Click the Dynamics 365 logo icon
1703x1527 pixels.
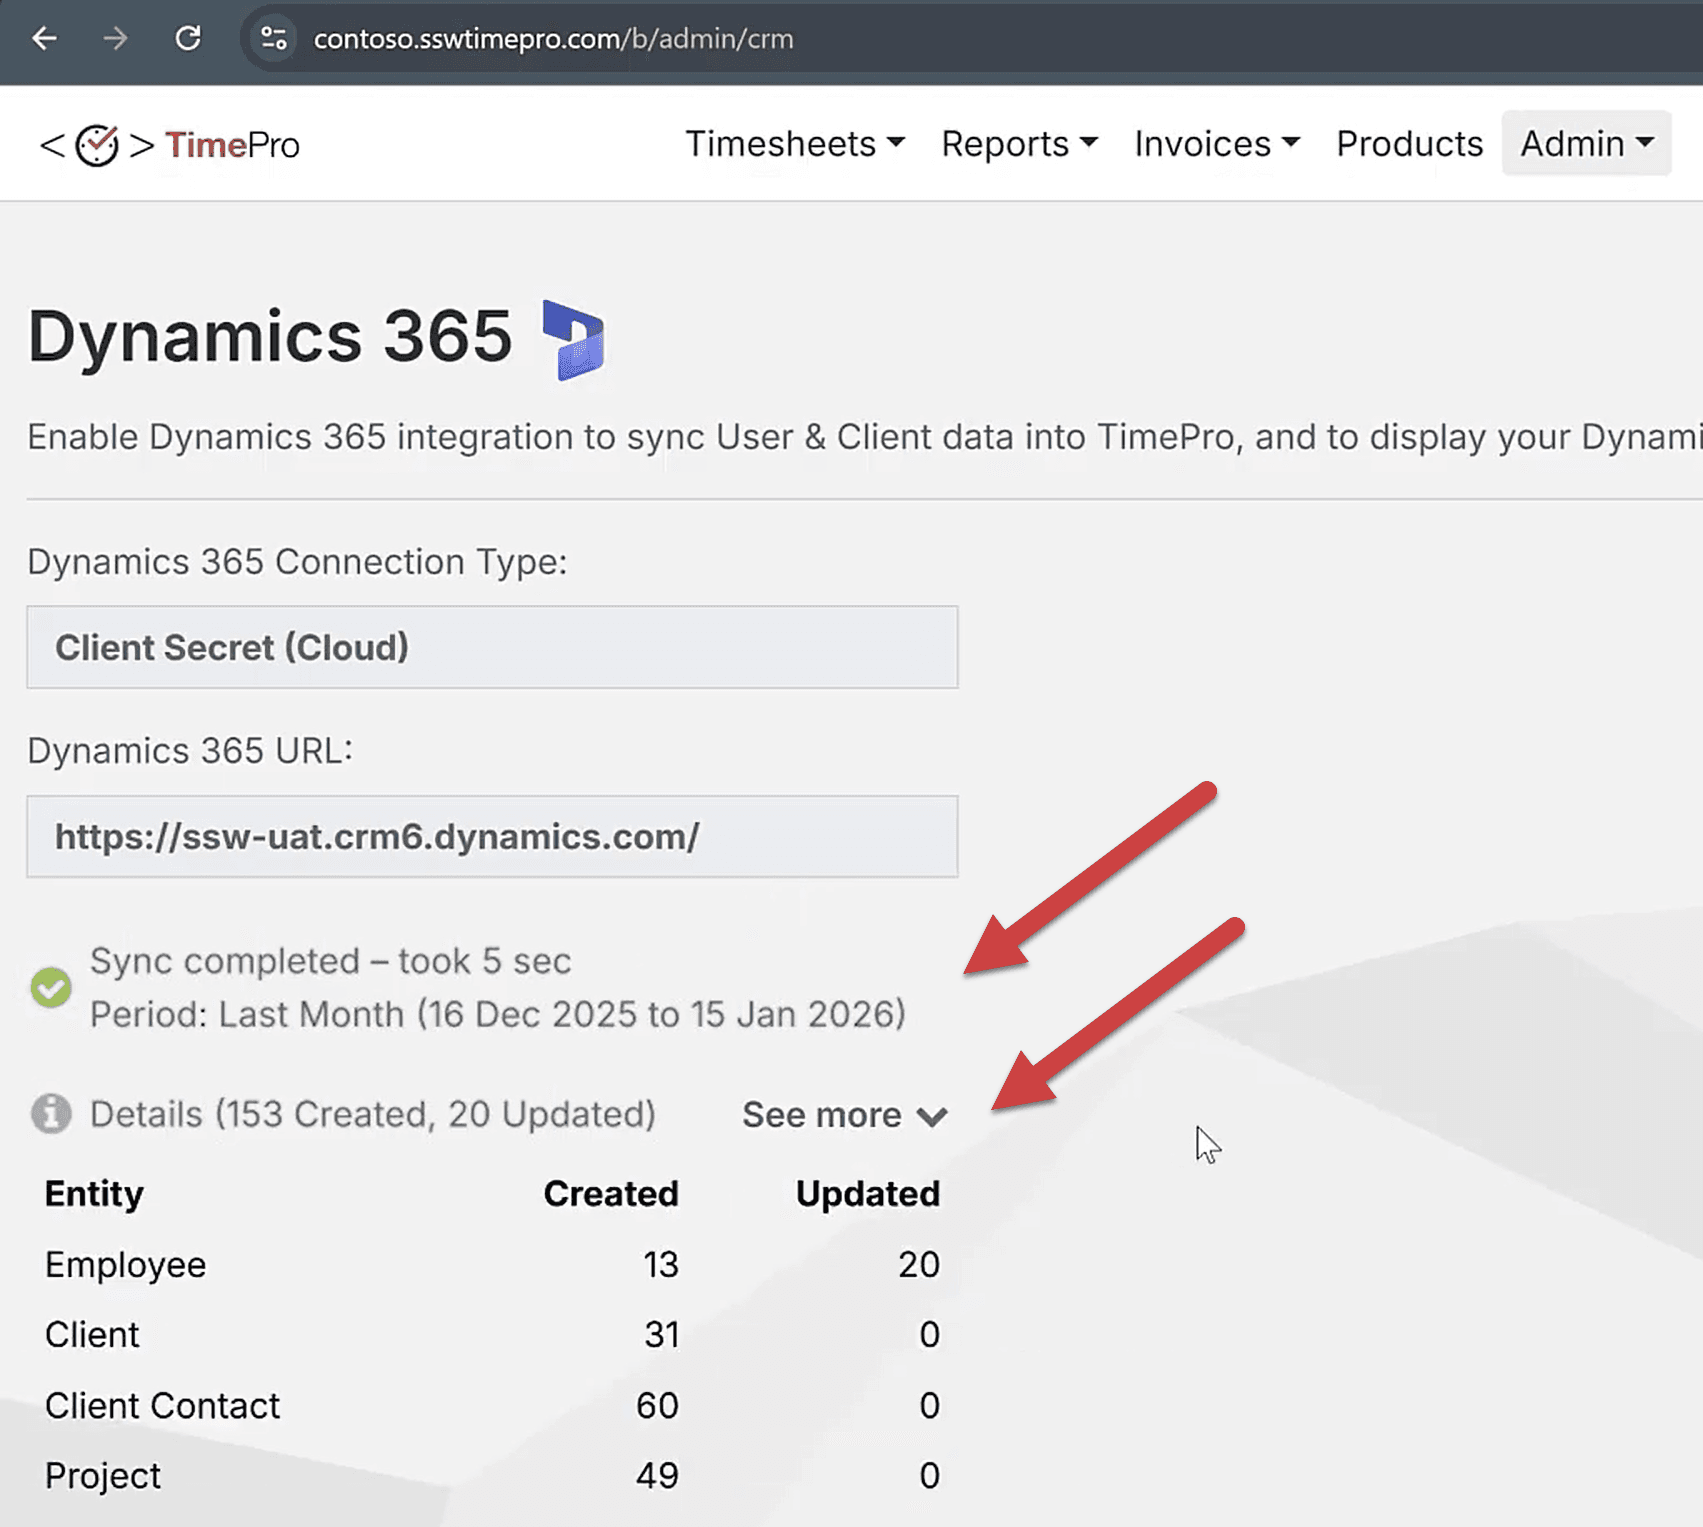(x=574, y=340)
